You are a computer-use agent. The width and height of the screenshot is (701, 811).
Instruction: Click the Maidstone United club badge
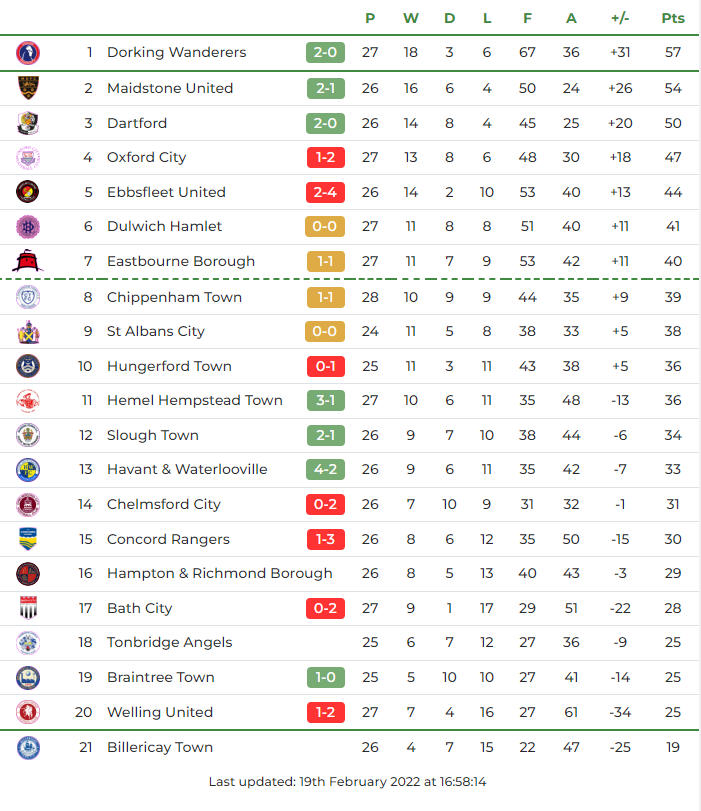(28, 88)
